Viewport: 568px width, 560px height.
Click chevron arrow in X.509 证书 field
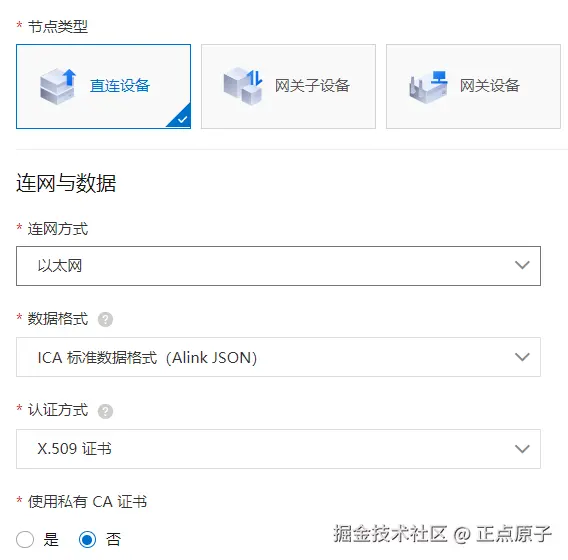[x=522, y=449]
